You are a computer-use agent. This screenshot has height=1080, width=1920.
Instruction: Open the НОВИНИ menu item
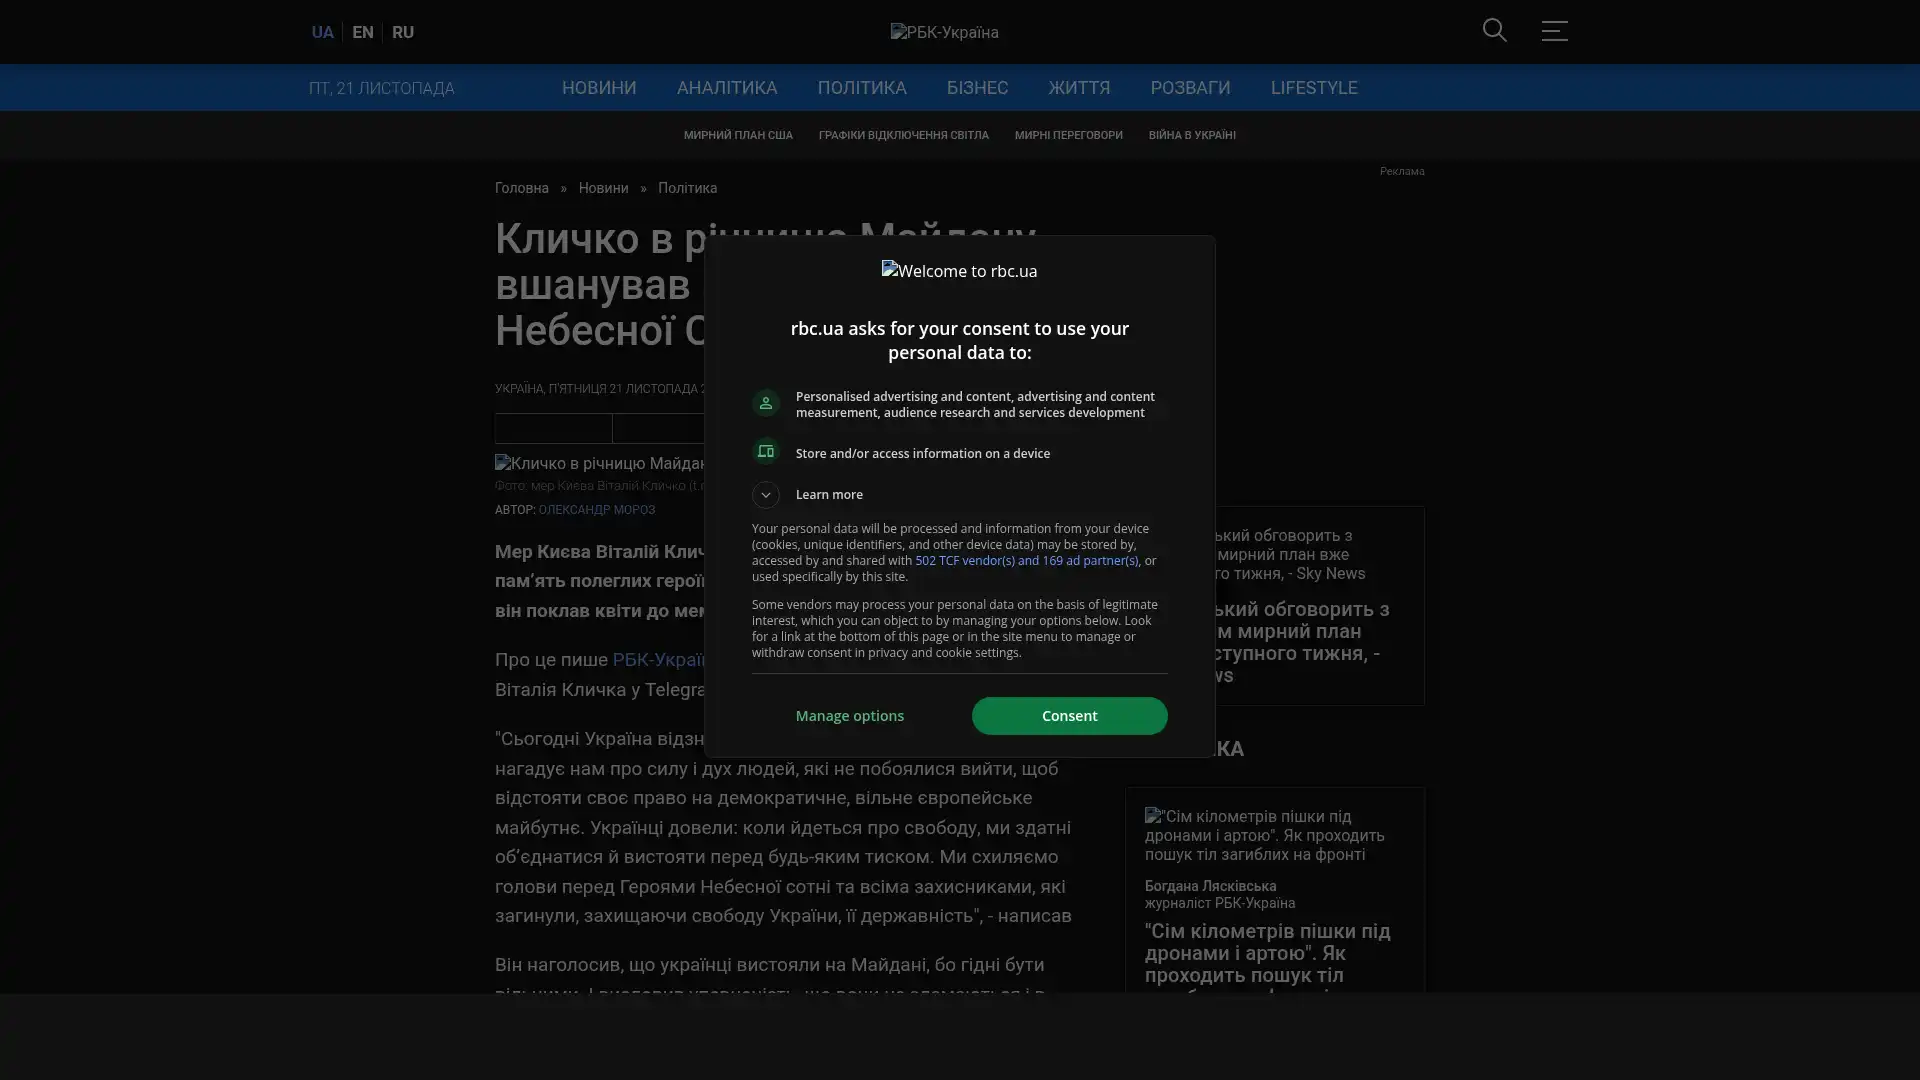coord(598,88)
